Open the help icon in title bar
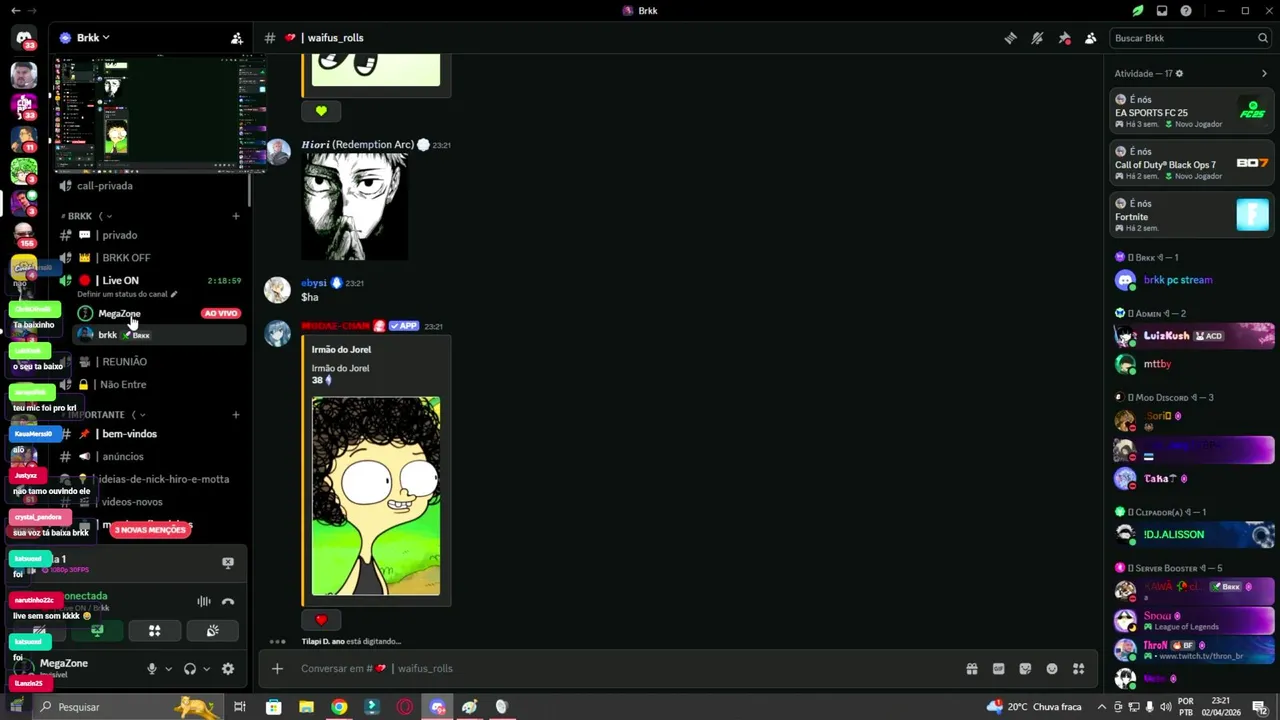This screenshot has height=720, width=1280. pos(1186,11)
